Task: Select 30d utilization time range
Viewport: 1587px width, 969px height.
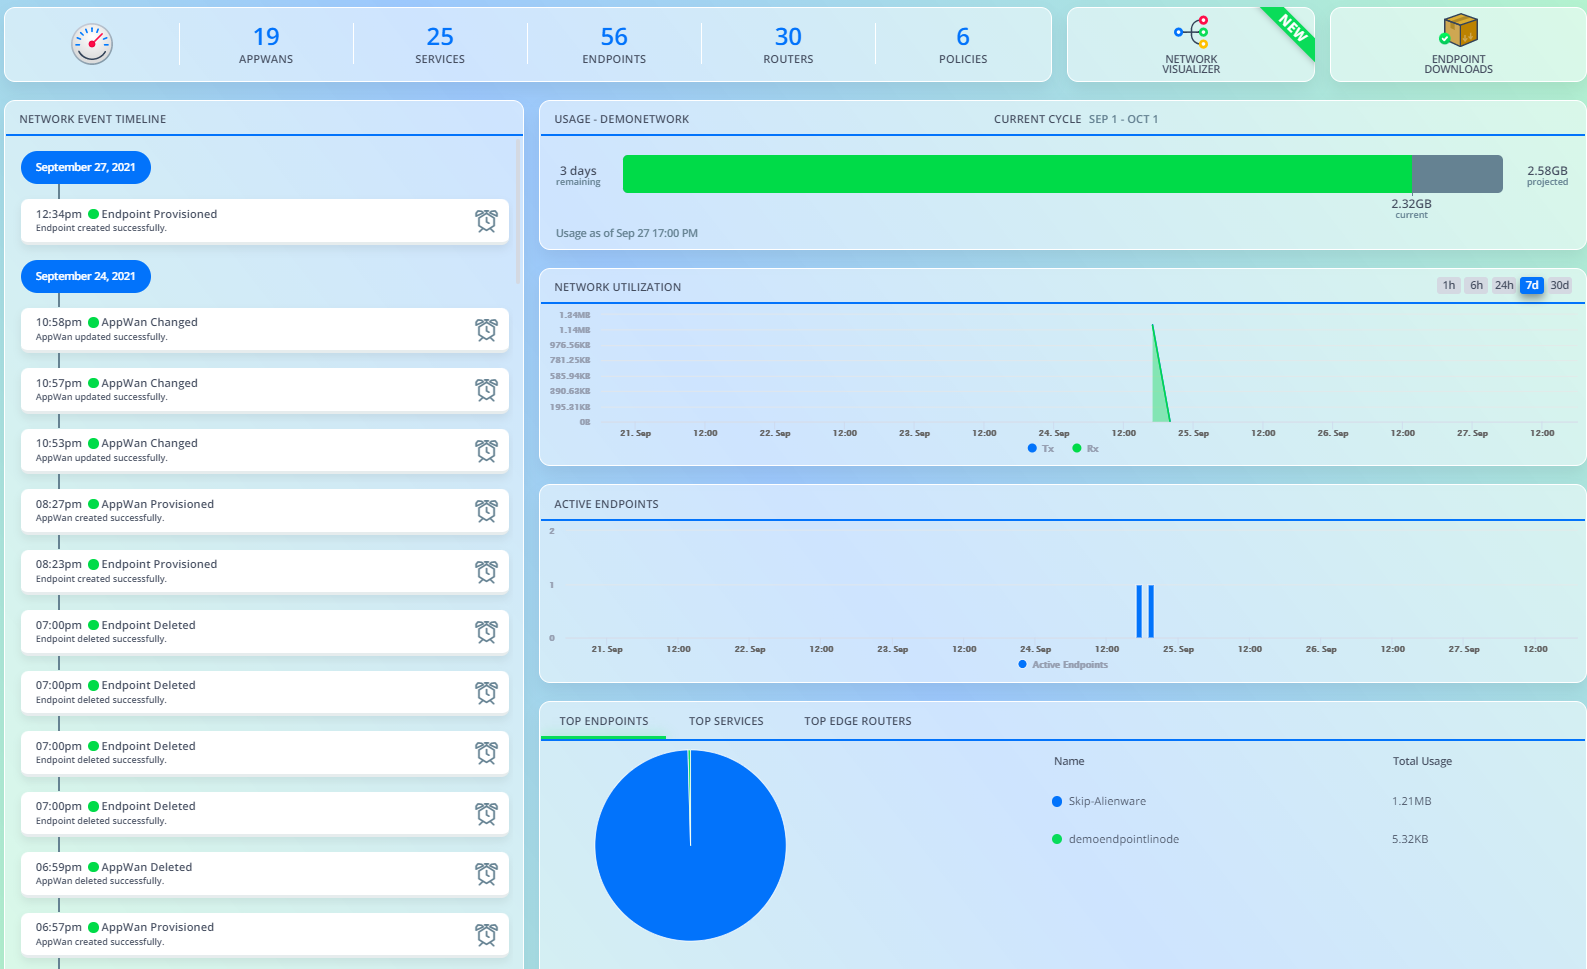Action: [1560, 285]
